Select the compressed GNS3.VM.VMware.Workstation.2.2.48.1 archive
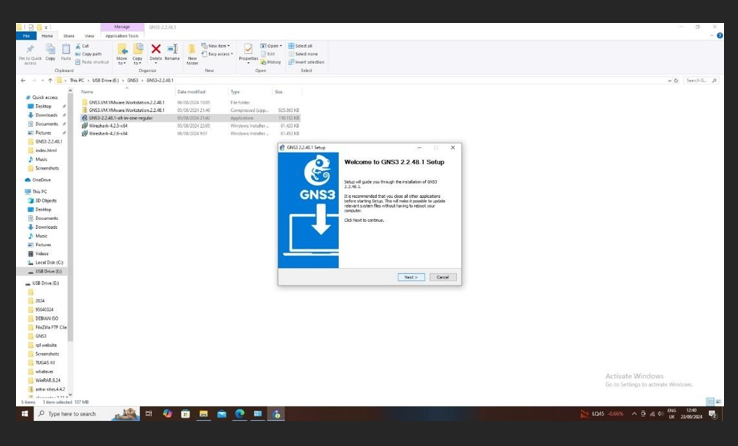The width and height of the screenshot is (738, 446). click(190, 110)
